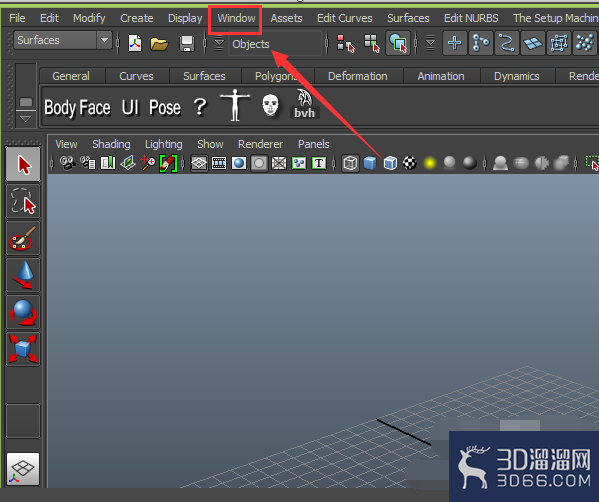This screenshot has height=502, width=599.
Task: Enable Wireframe display cube icon
Action: pos(350,164)
